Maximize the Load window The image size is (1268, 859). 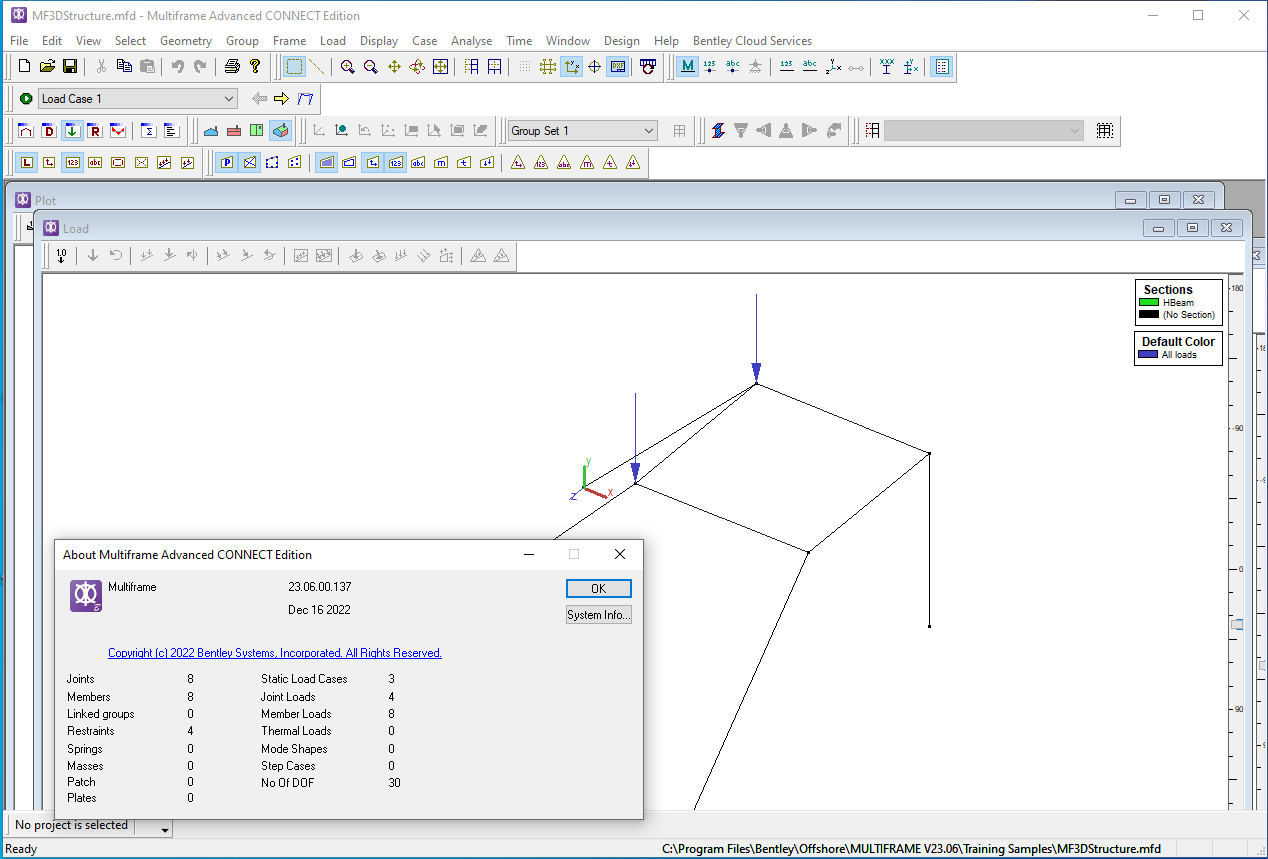(1192, 228)
